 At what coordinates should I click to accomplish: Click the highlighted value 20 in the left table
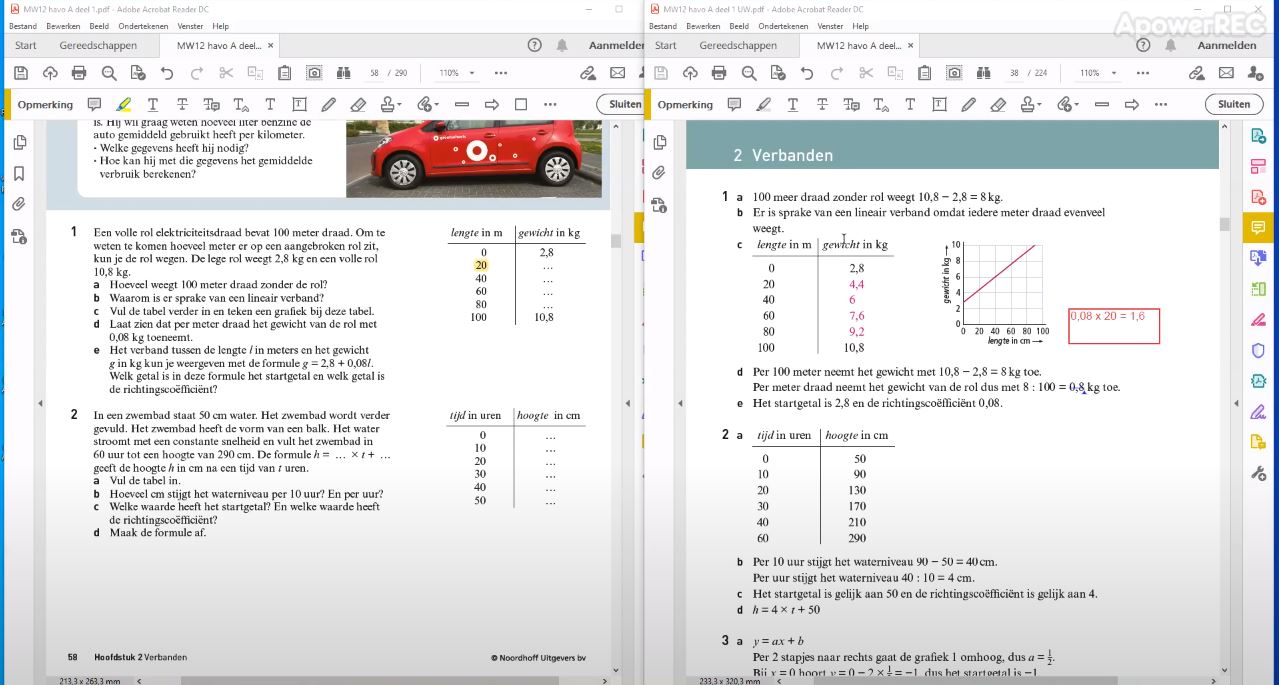(x=481, y=265)
